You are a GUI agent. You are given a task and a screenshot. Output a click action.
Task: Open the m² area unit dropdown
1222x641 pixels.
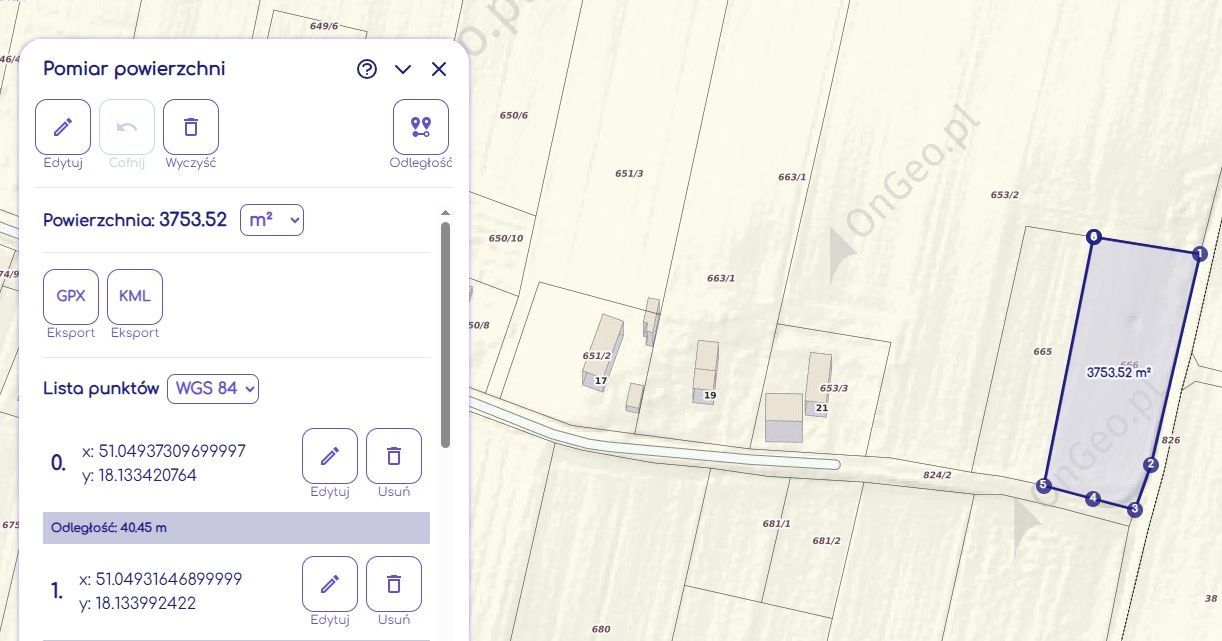click(x=272, y=220)
